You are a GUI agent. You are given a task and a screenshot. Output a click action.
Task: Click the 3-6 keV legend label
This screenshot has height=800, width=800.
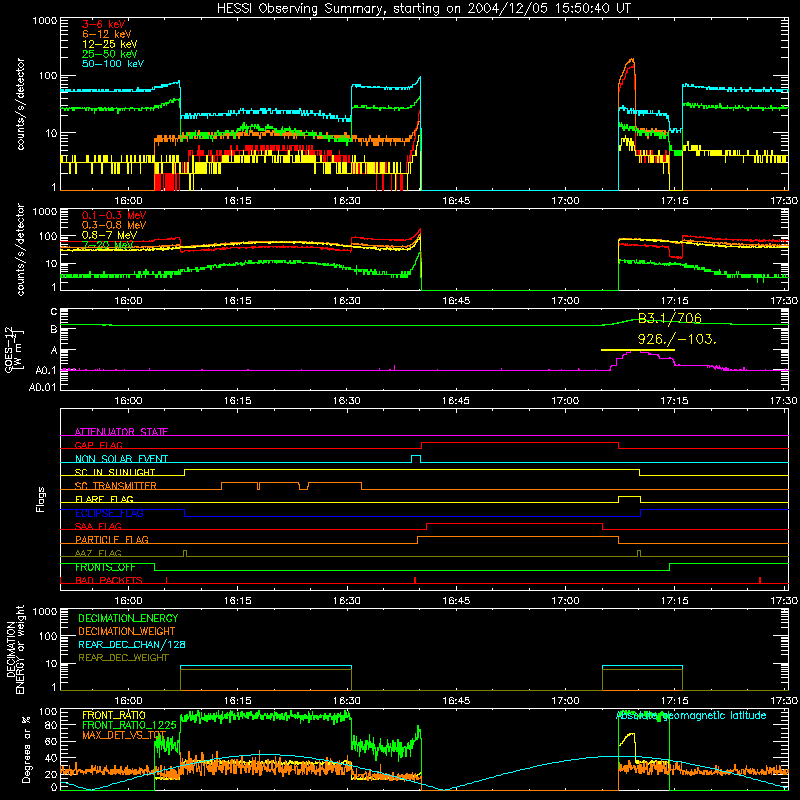(104, 24)
